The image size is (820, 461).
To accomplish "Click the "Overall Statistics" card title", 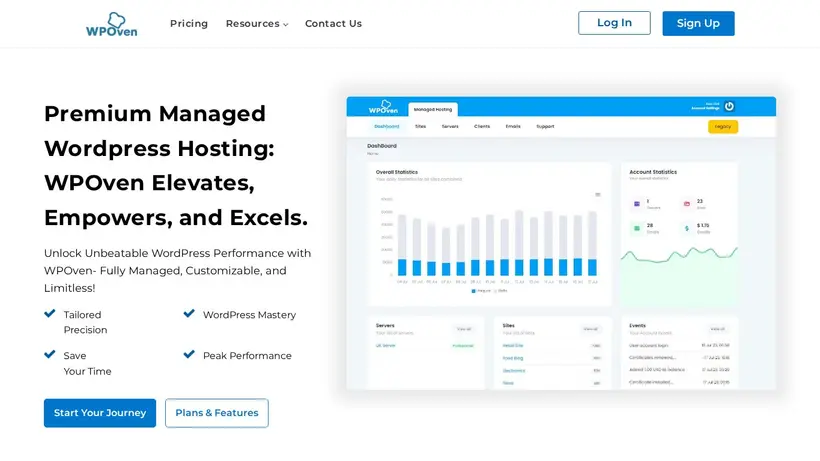I will 396,172.
